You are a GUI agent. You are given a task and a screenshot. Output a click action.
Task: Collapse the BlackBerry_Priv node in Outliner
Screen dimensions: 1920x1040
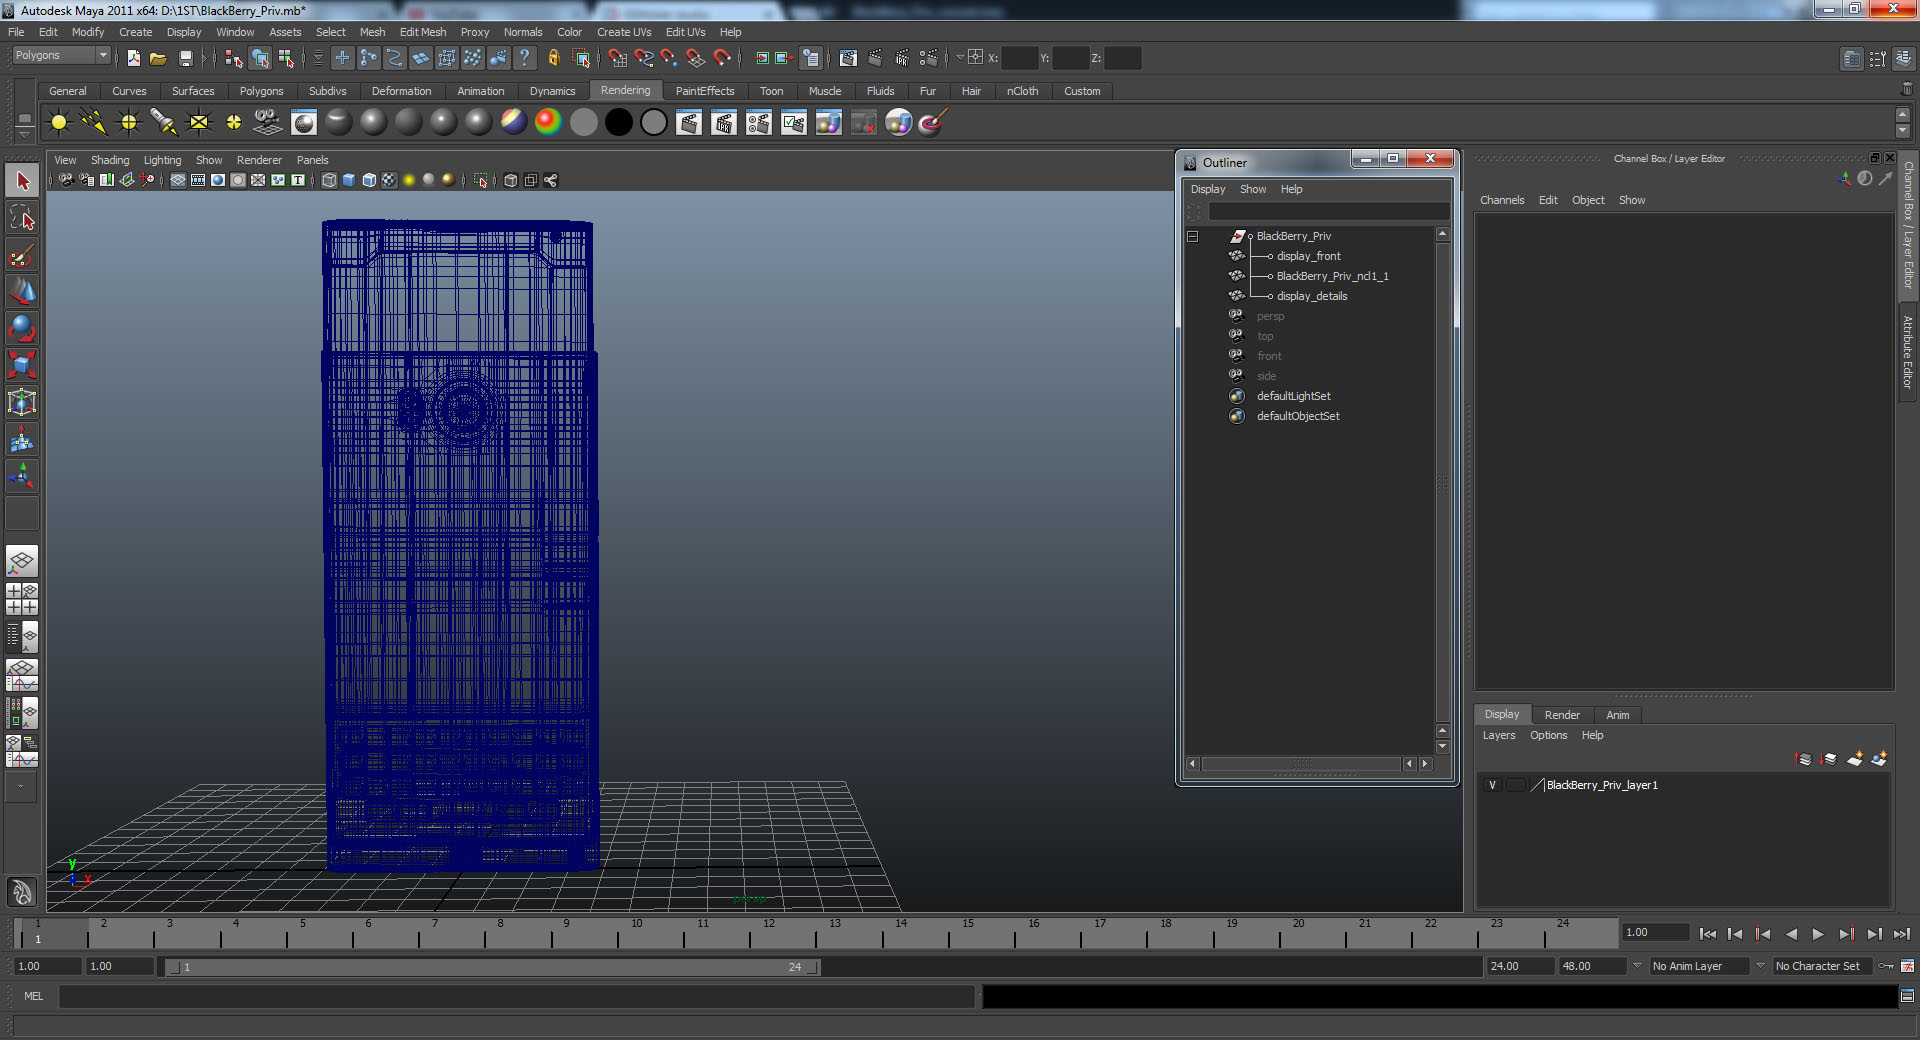(x=1192, y=236)
